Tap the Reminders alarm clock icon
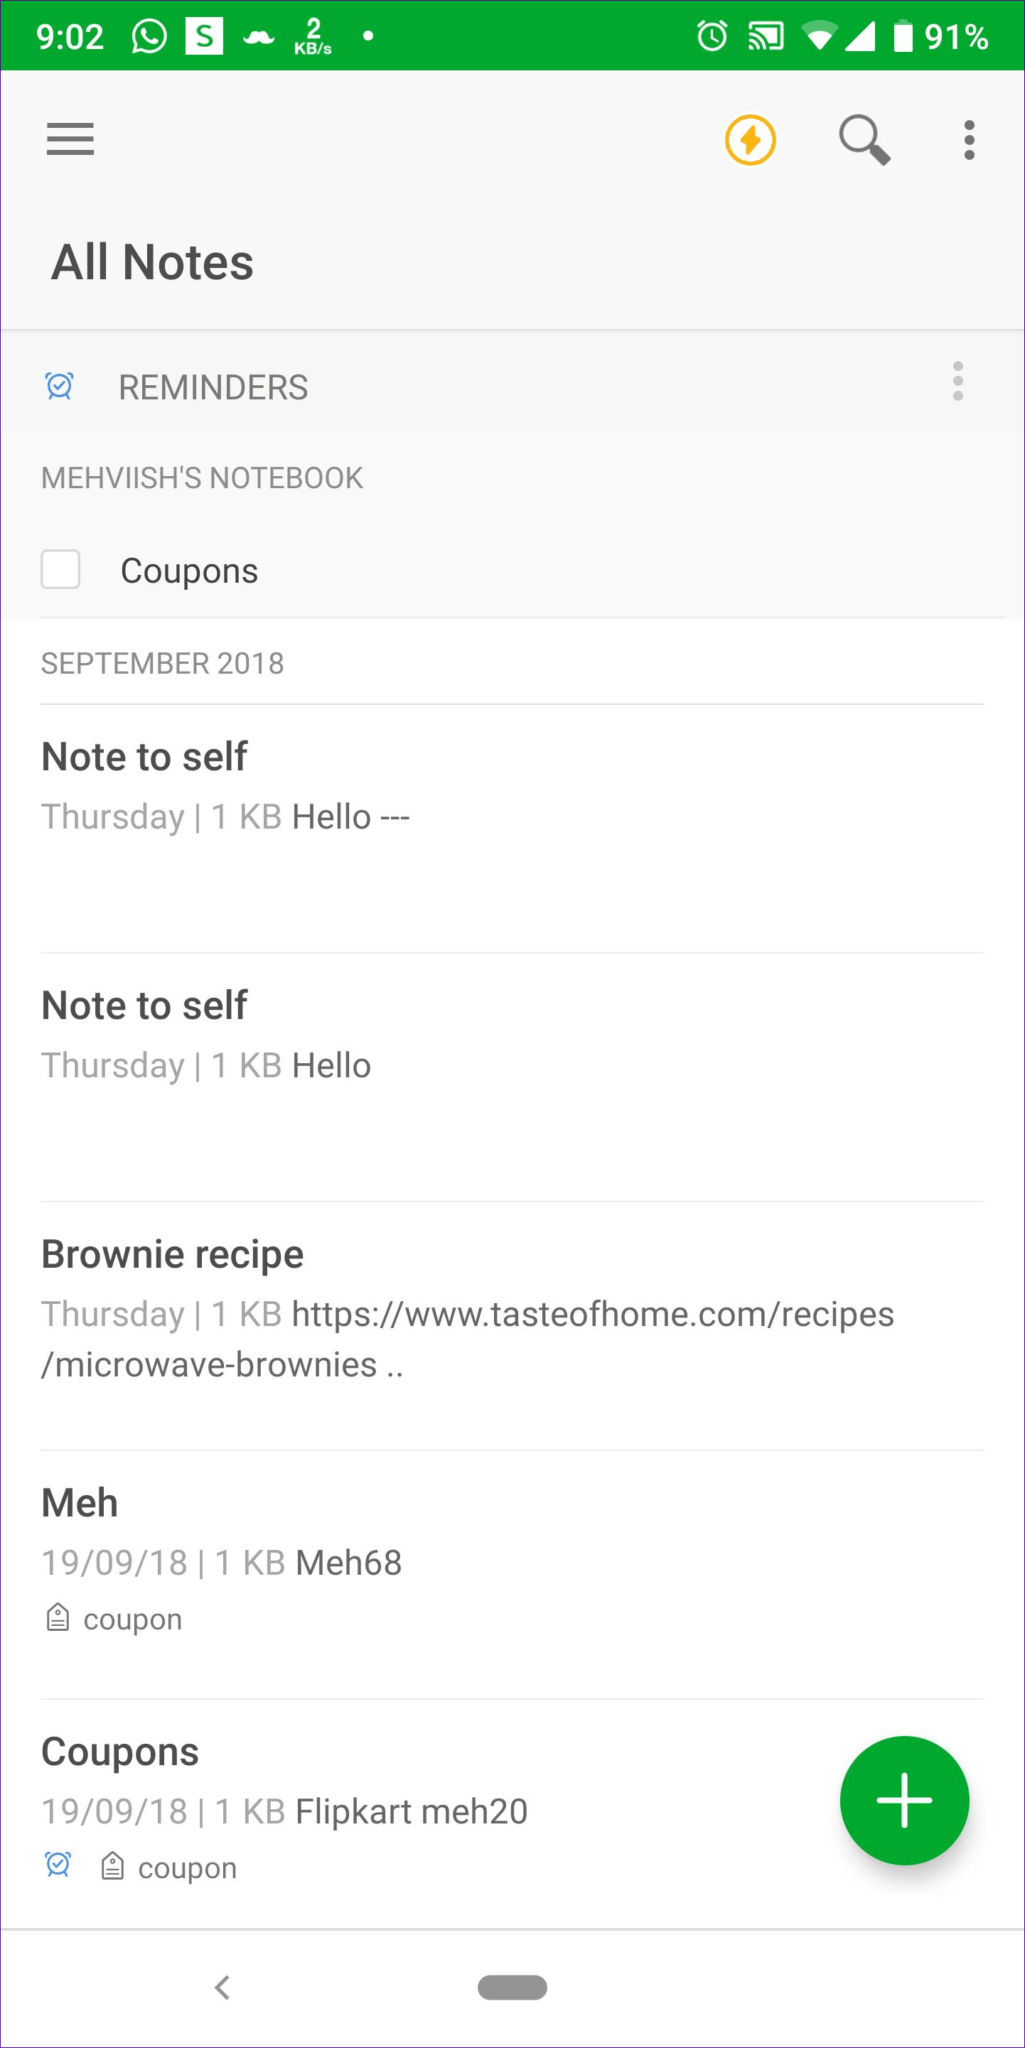 [60, 386]
